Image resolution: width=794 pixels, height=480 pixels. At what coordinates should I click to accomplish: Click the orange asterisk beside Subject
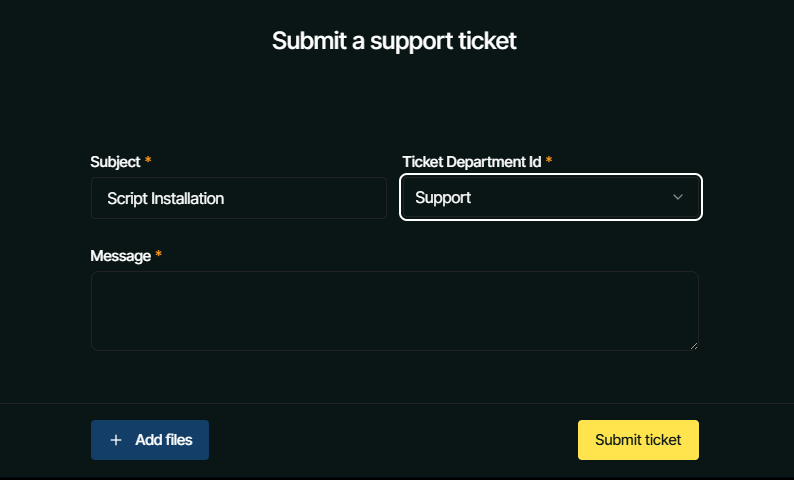[149, 161]
